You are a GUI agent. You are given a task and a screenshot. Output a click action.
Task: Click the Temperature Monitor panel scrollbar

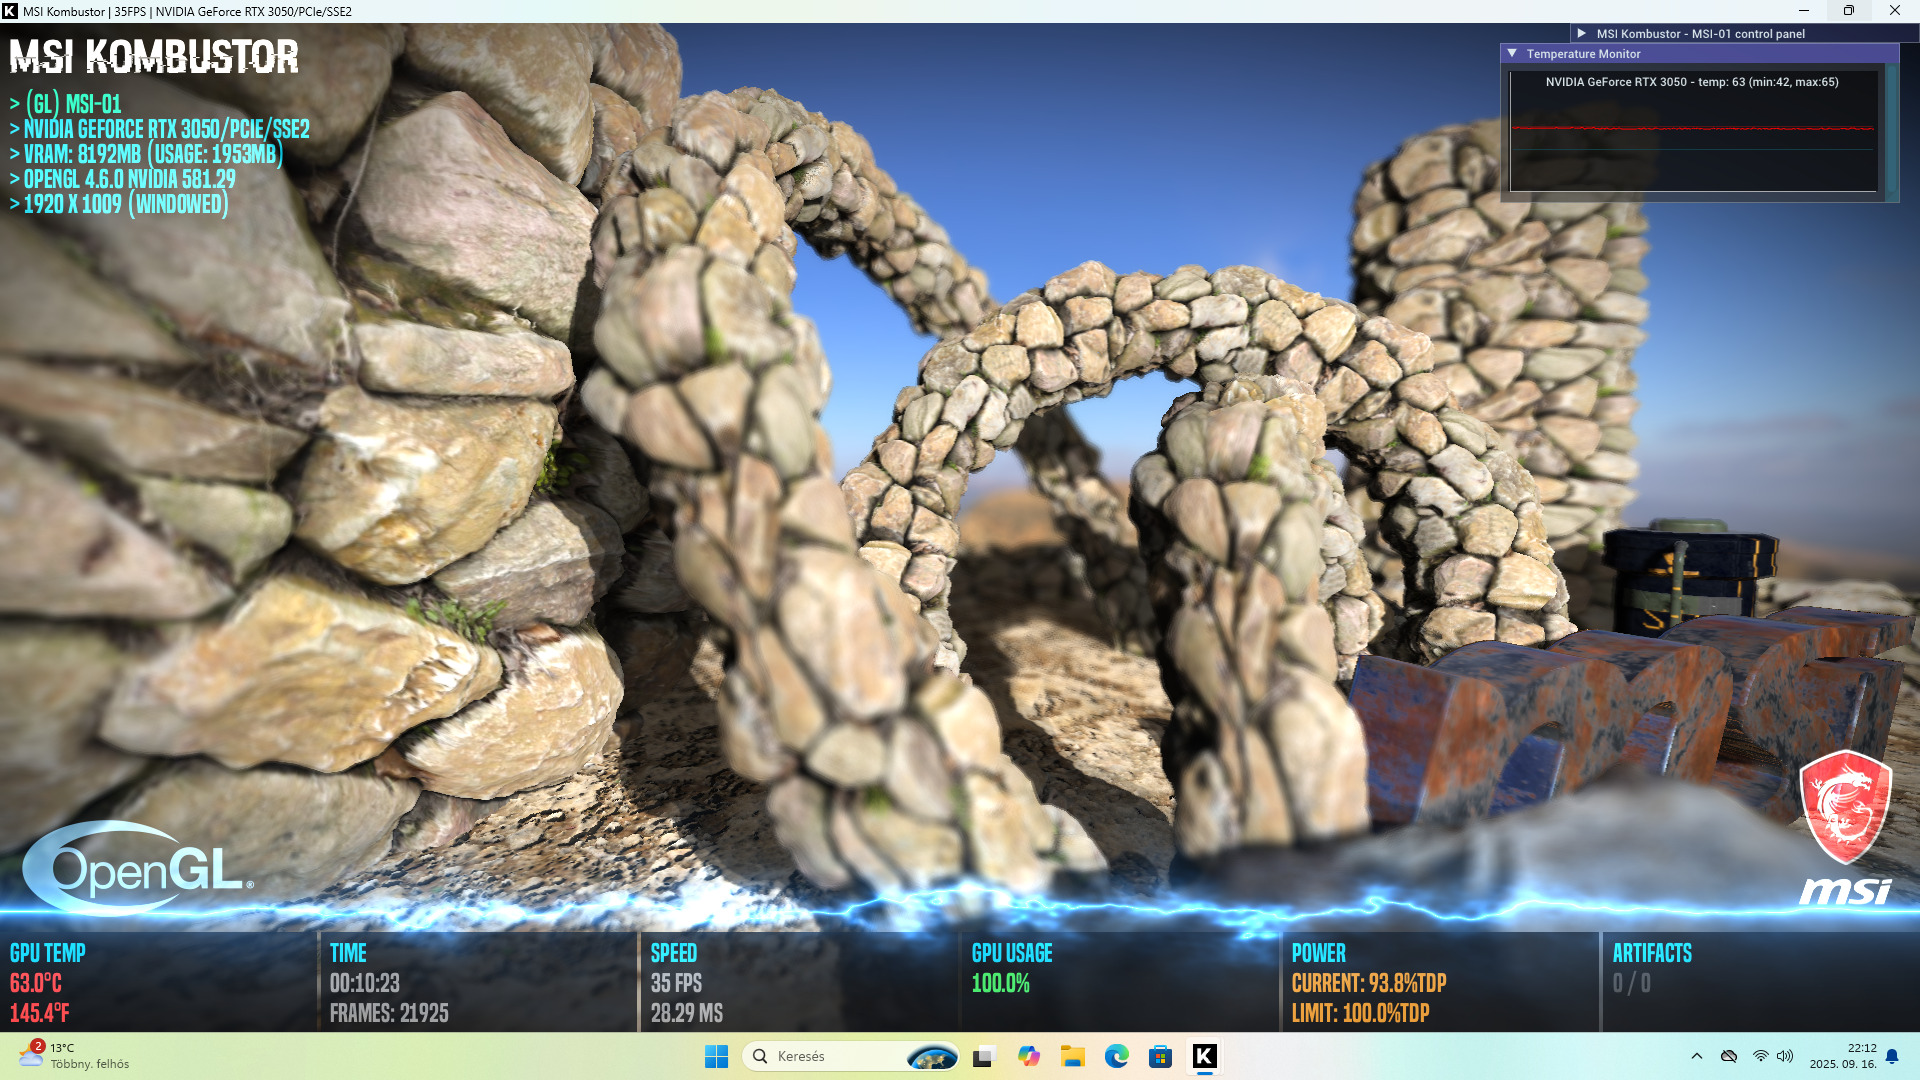tap(1891, 130)
